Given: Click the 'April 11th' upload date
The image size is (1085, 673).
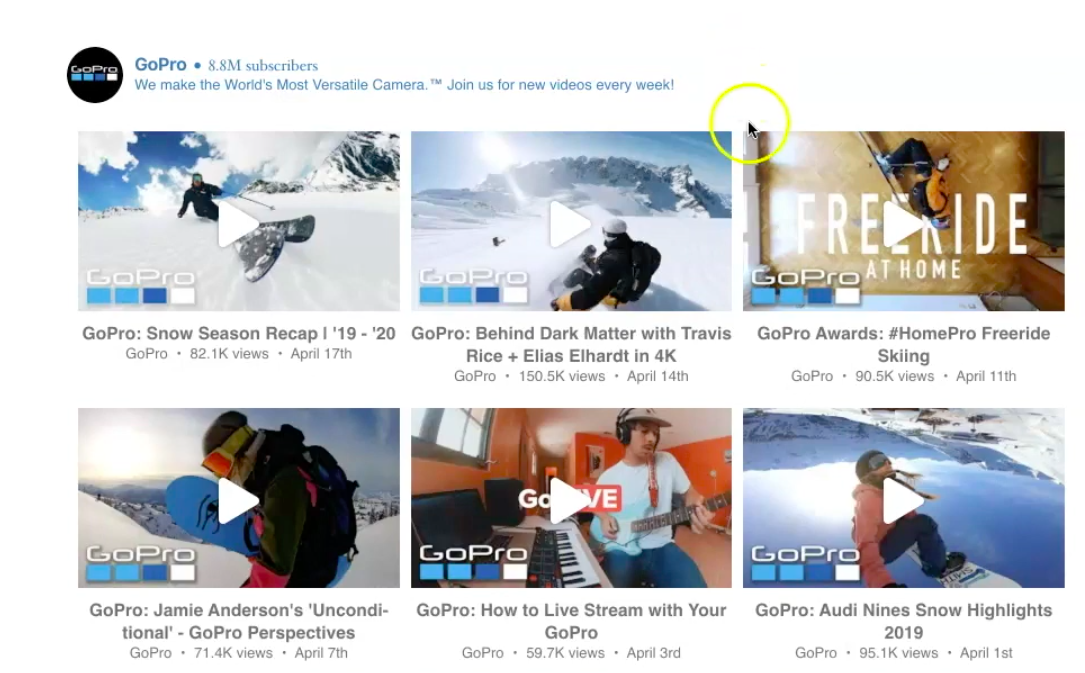Looking at the screenshot, I should [x=986, y=376].
